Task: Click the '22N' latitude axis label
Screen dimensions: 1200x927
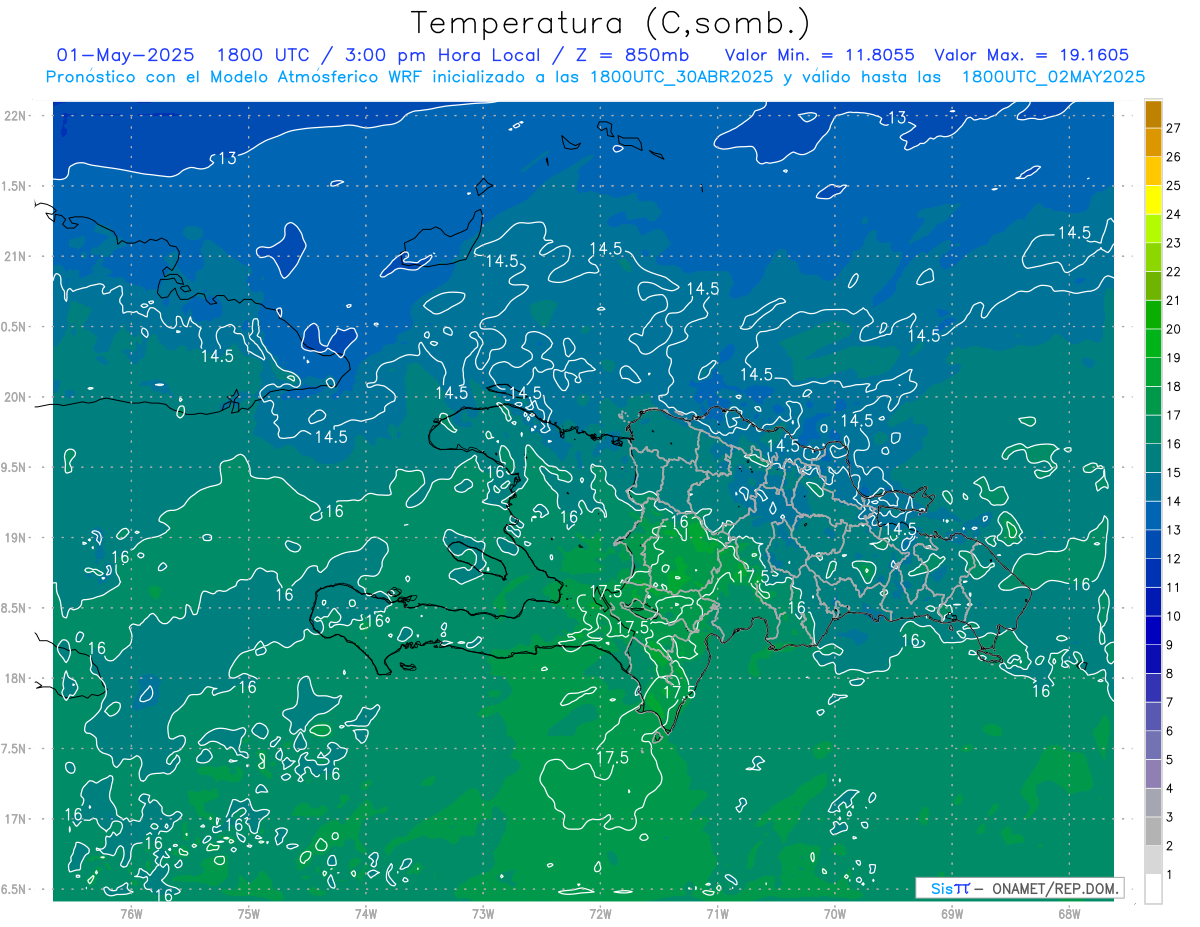Action: [x=16, y=115]
